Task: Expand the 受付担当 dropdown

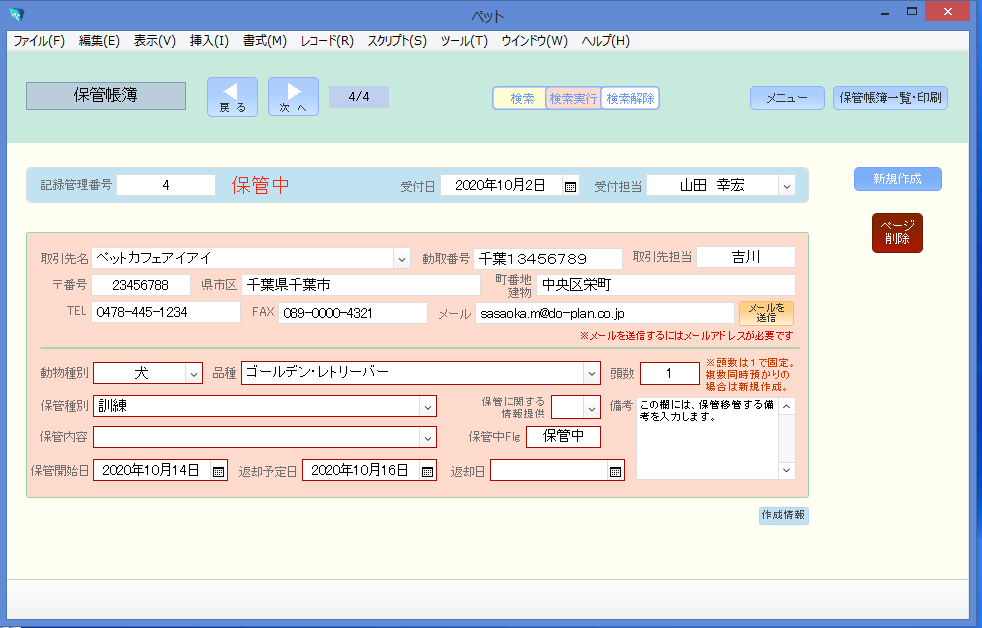Action: coord(787,186)
